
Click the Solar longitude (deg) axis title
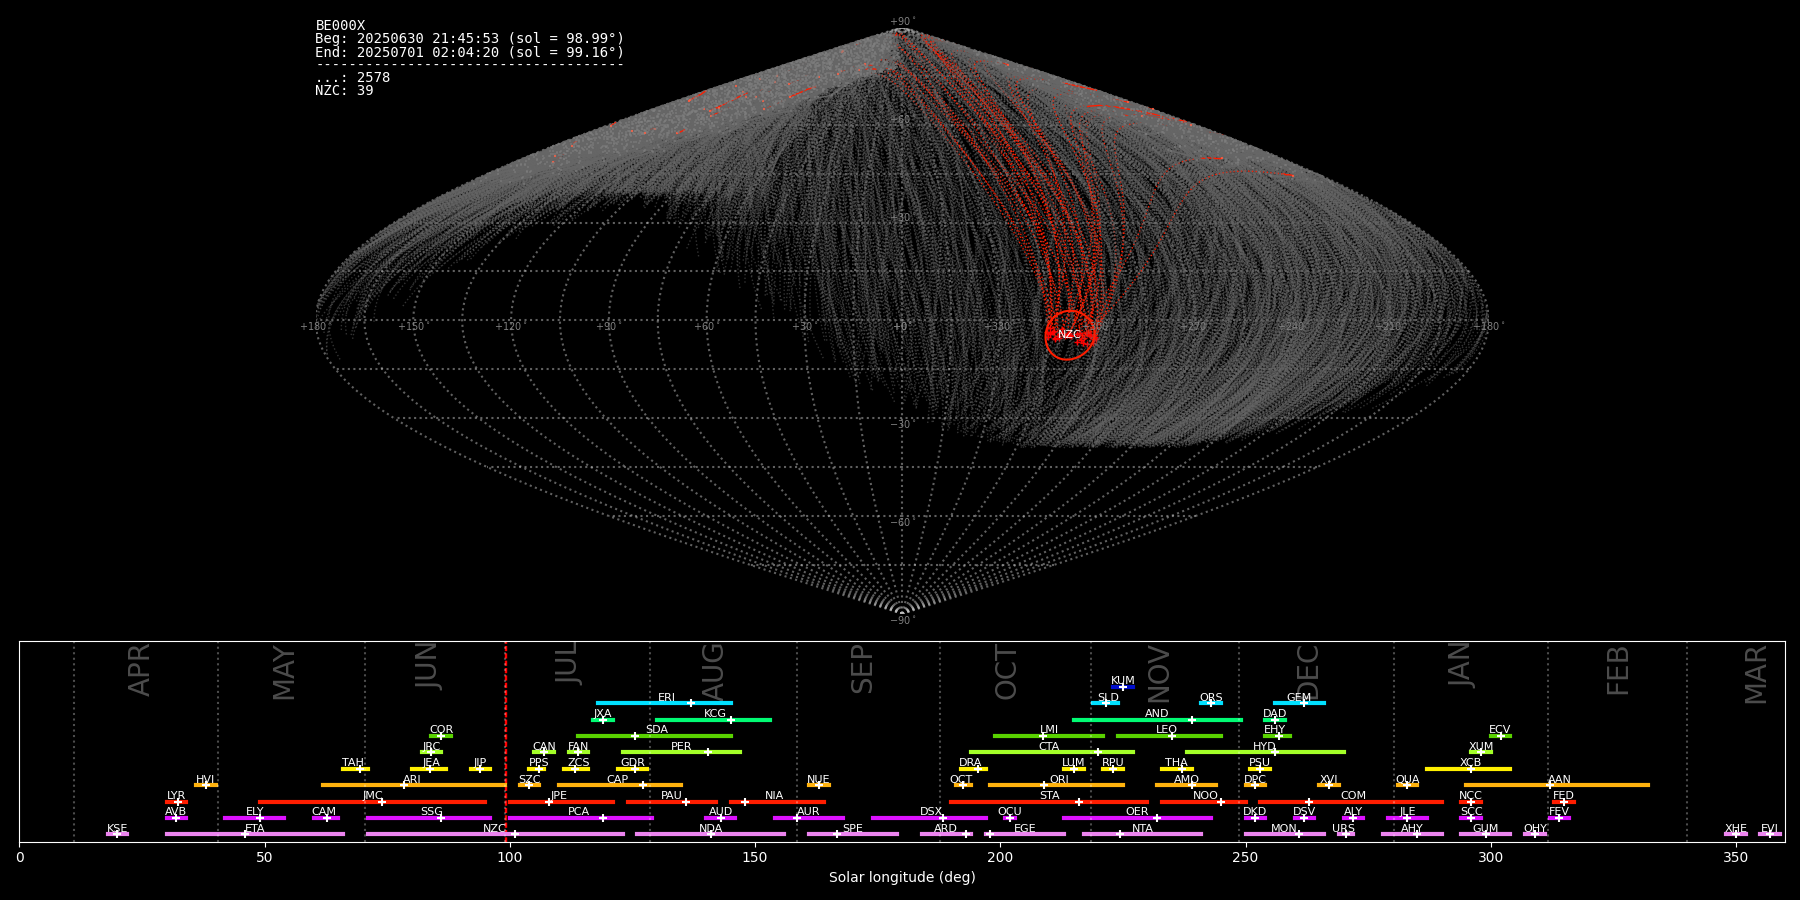point(902,877)
